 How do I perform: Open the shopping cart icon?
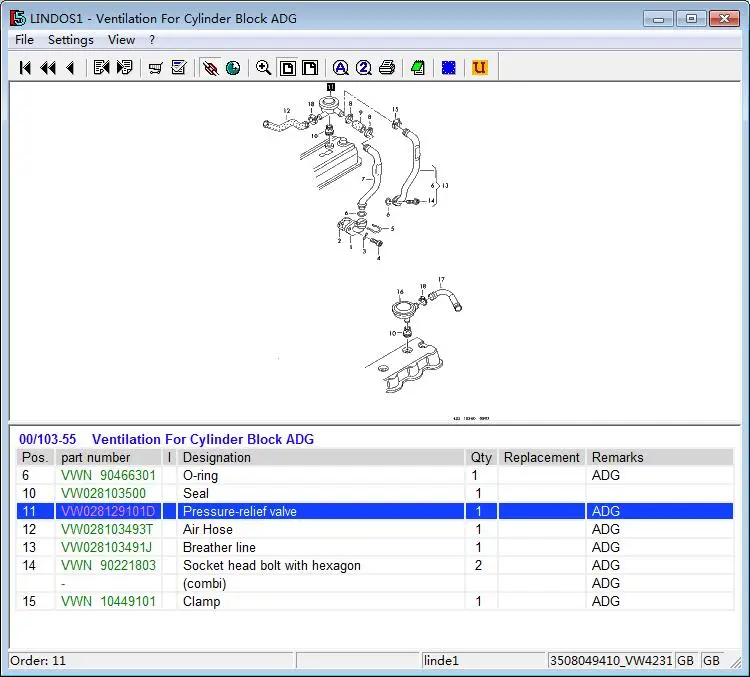pos(155,68)
